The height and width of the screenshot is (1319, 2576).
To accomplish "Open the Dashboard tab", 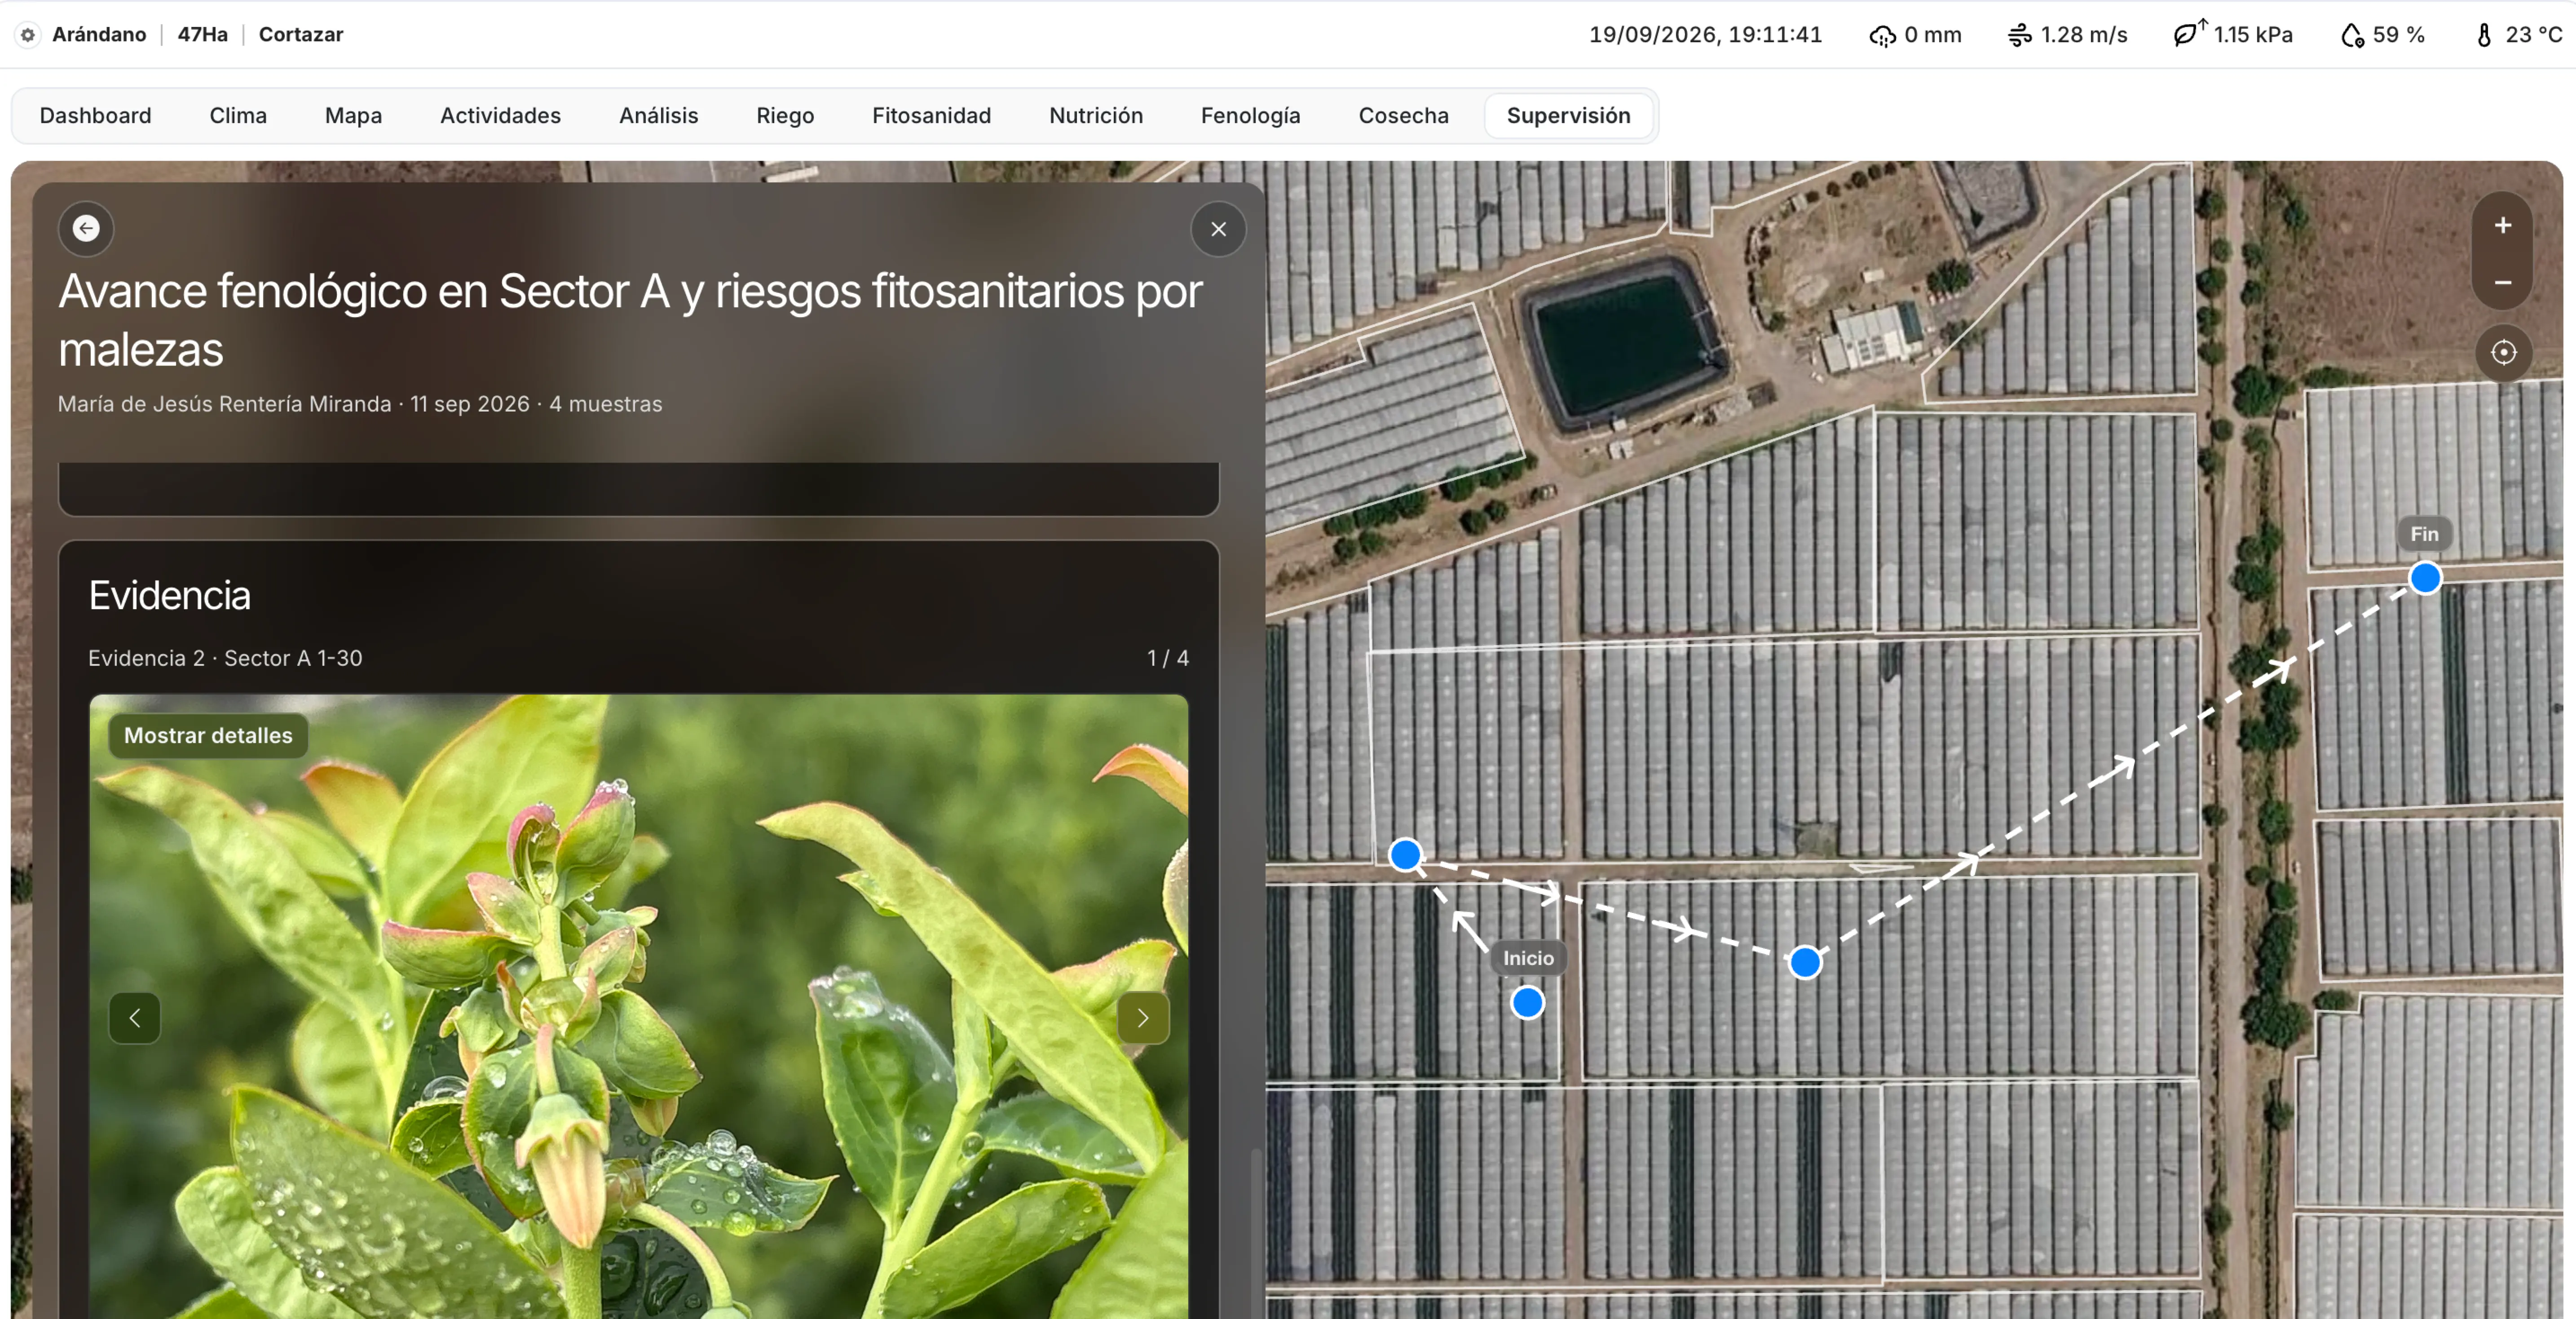I will point(96,116).
